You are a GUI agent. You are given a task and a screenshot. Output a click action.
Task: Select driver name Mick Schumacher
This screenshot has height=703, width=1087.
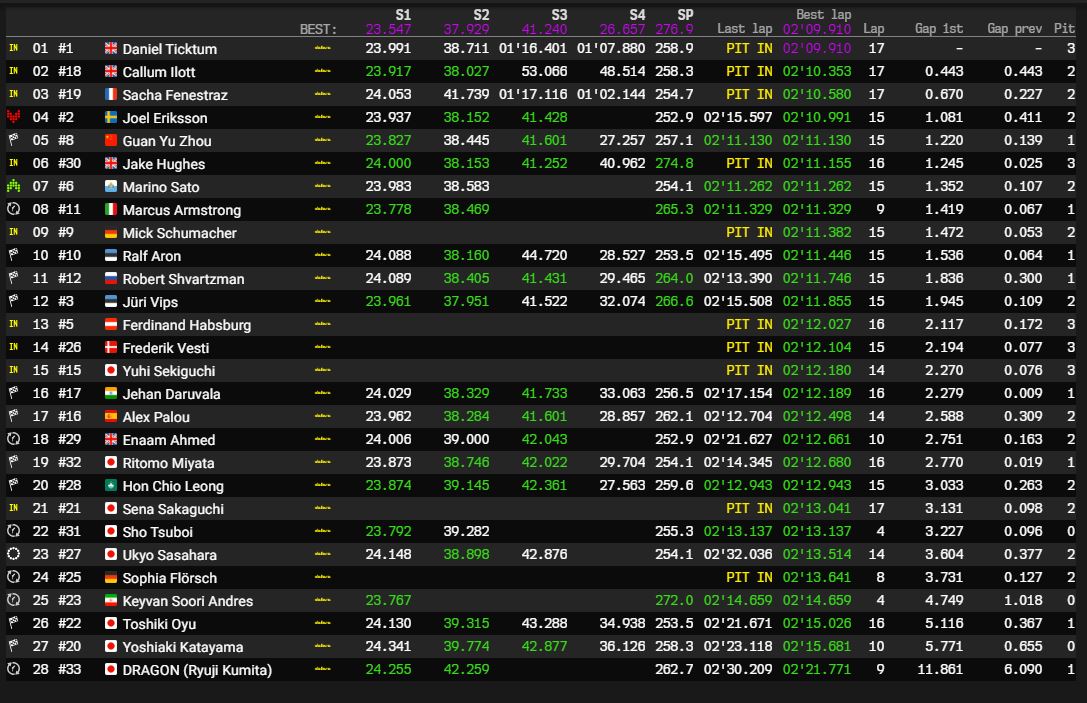(x=180, y=233)
